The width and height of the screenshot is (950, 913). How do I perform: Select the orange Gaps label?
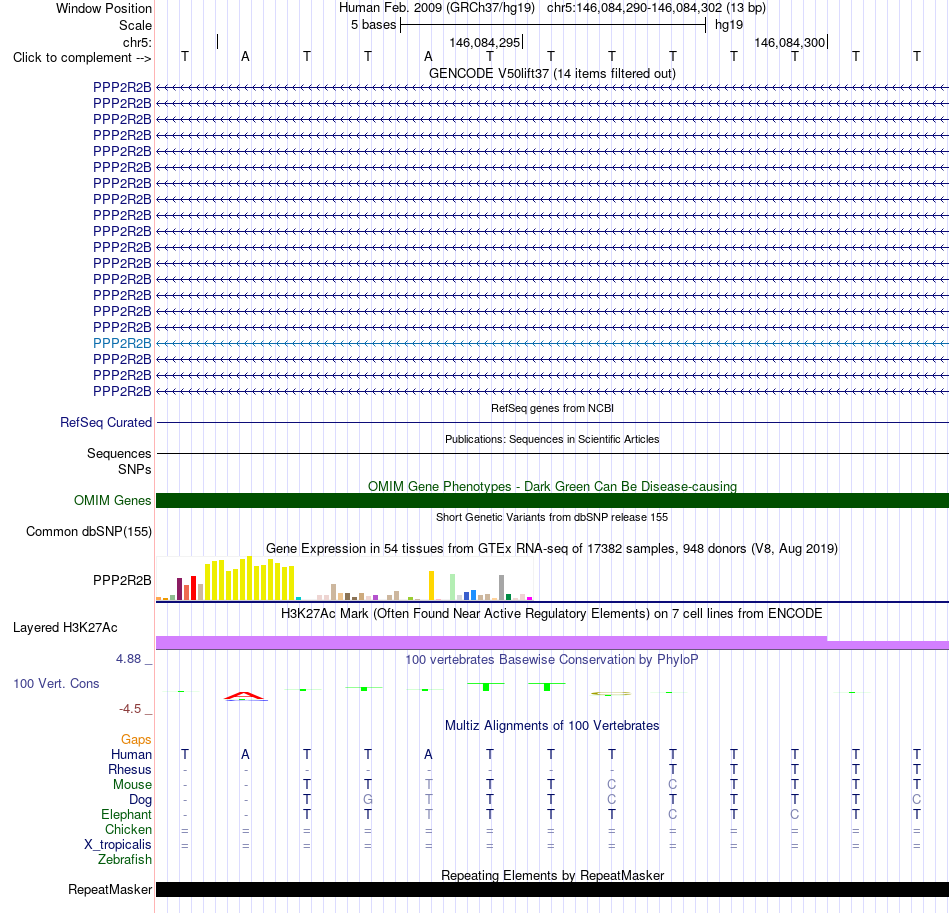click(x=136, y=740)
